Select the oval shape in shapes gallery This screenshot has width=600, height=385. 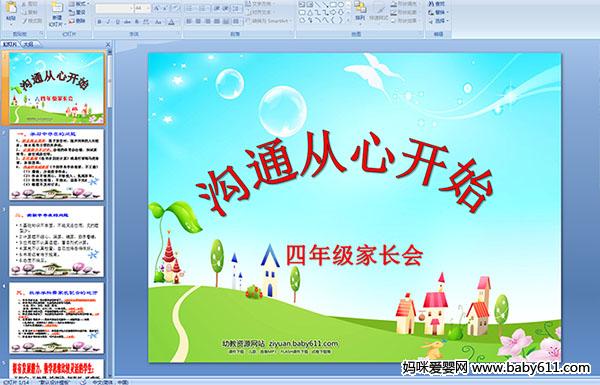point(341,4)
